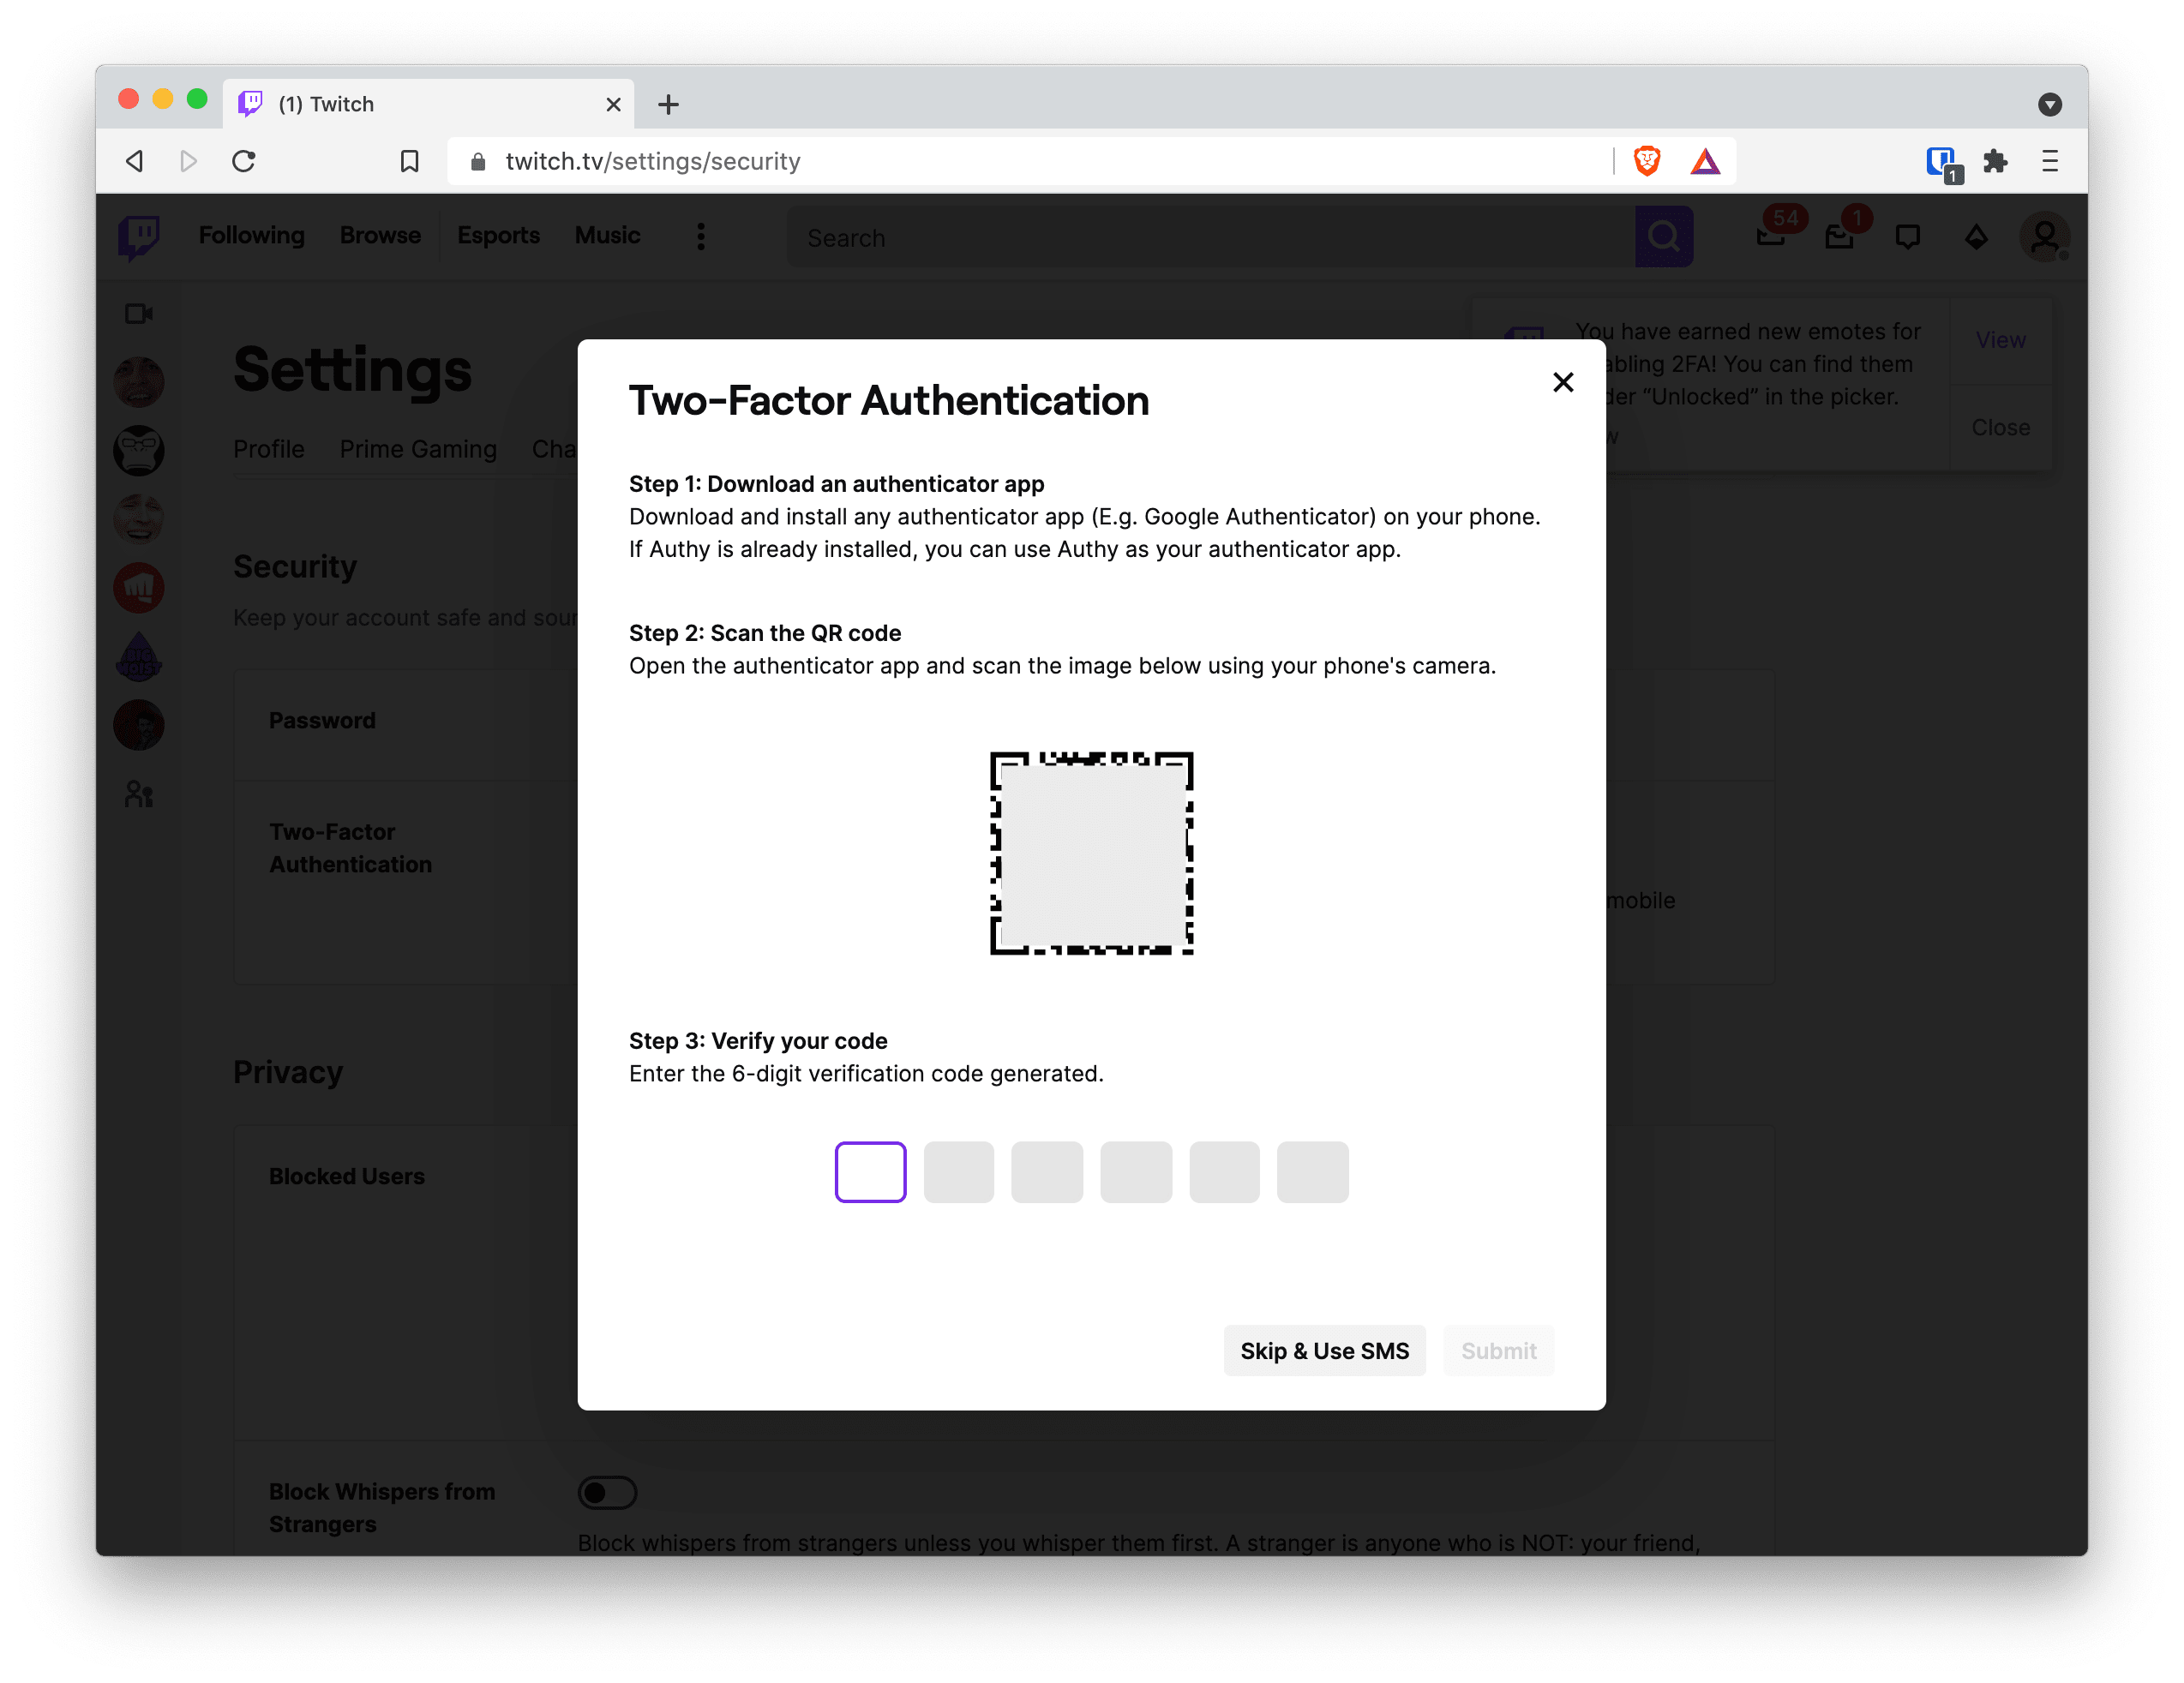2184x1683 pixels.
Task: Open the browser hamburger menu
Action: (2049, 161)
